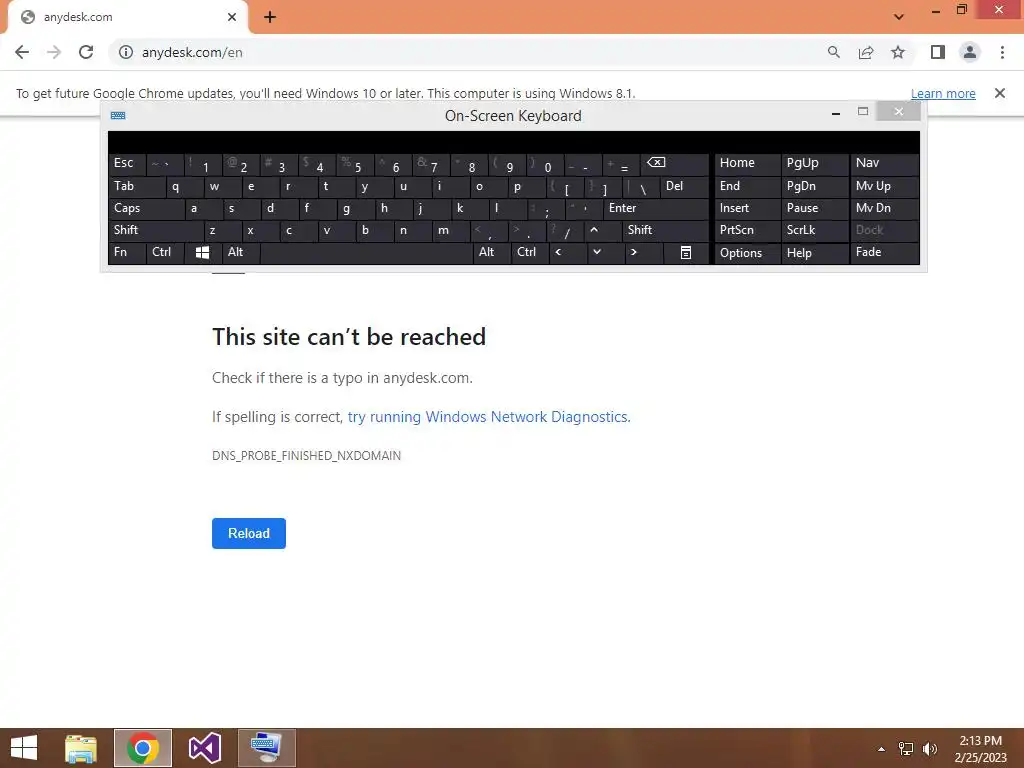Screen dimensions: 1024x768
Task: Follow the Learn more link
Action: (943, 93)
